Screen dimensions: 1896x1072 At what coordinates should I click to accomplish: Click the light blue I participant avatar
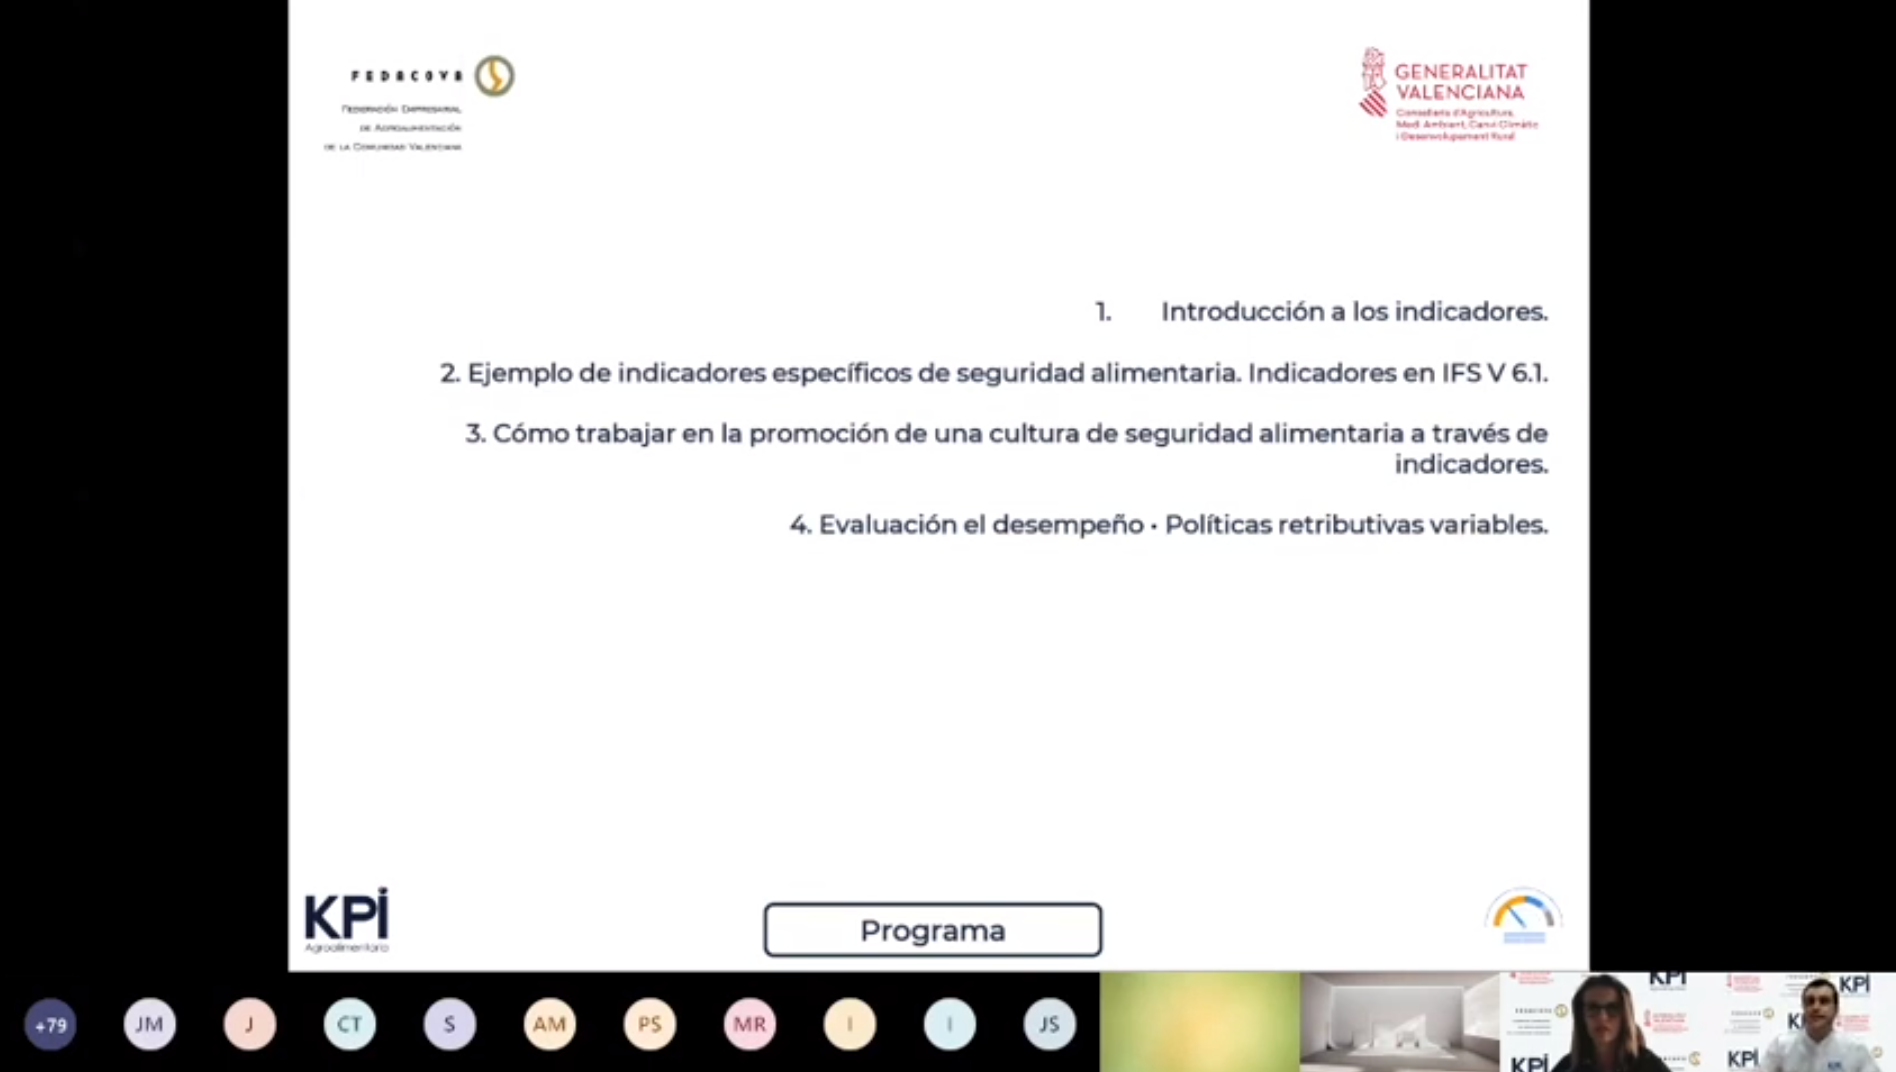point(950,1024)
